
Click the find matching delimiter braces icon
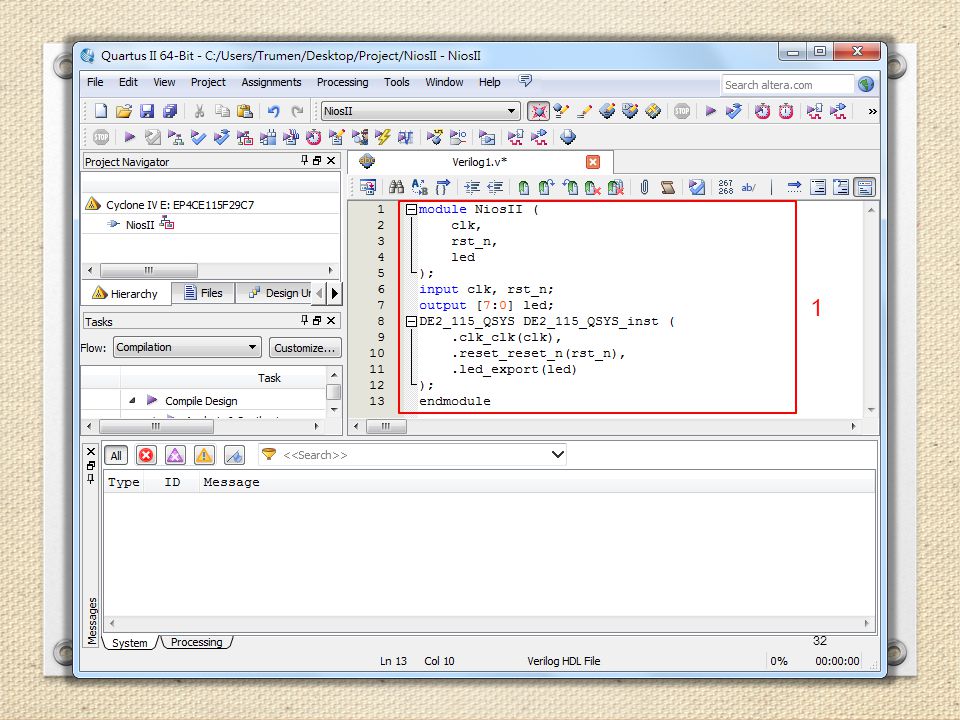tap(443, 187)
